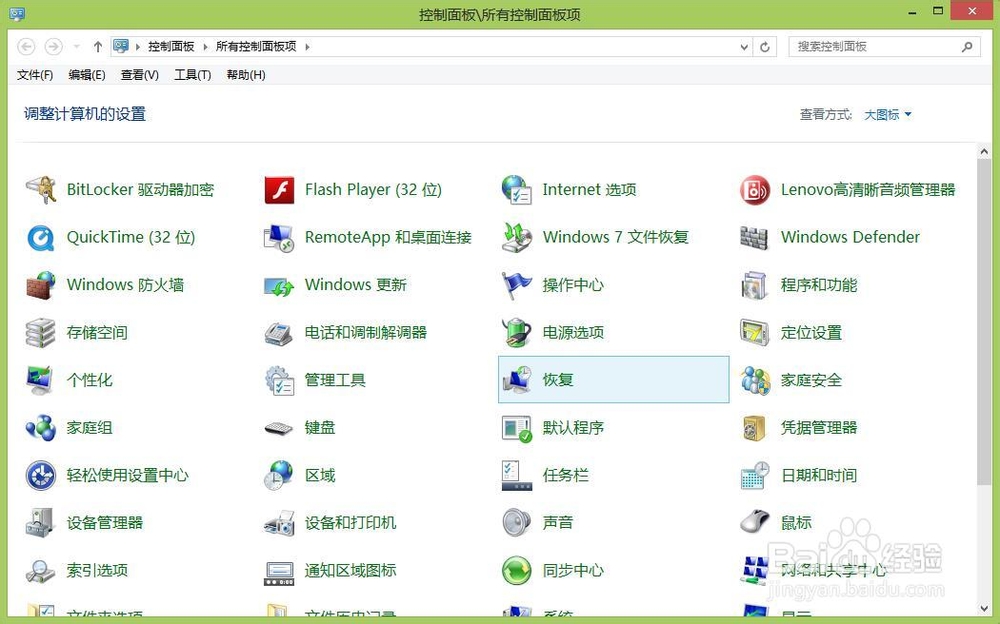Viewport: 1000px width, 624px height.
Task: Open the 查看(V) menu
Action: click(140, 75)
